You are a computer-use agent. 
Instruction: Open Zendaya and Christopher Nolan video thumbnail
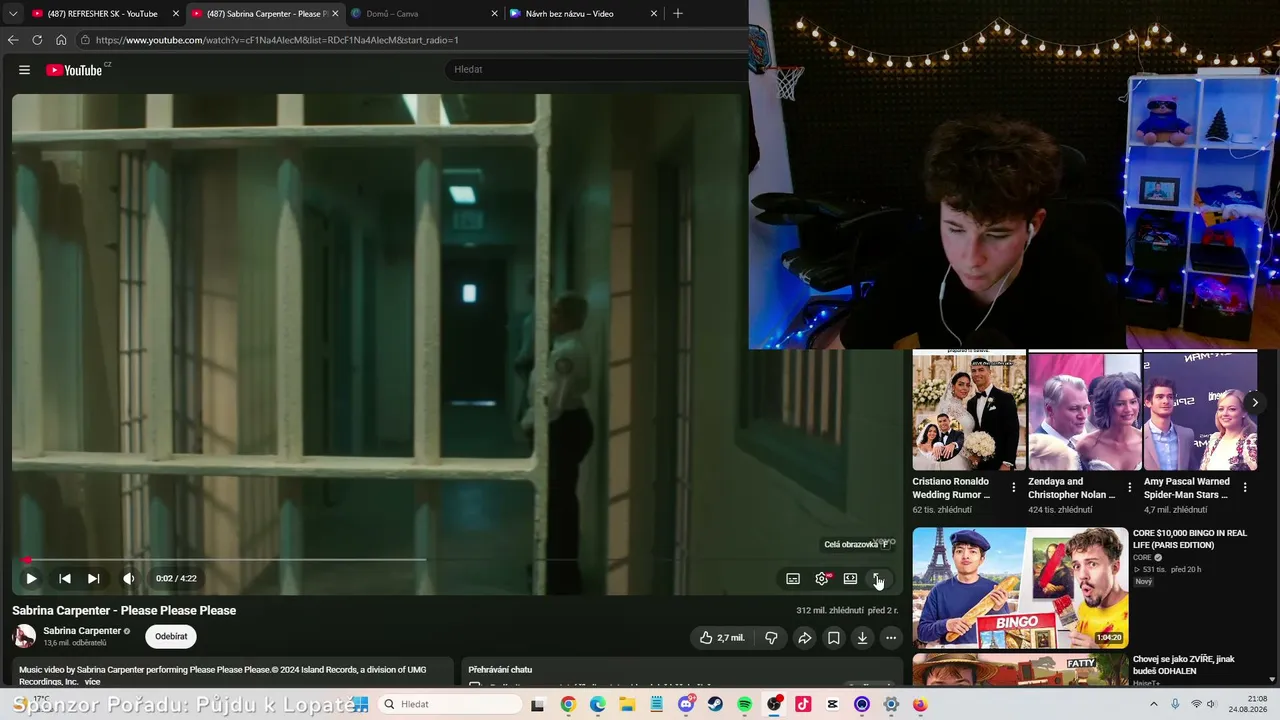[x=1085, y=410]
